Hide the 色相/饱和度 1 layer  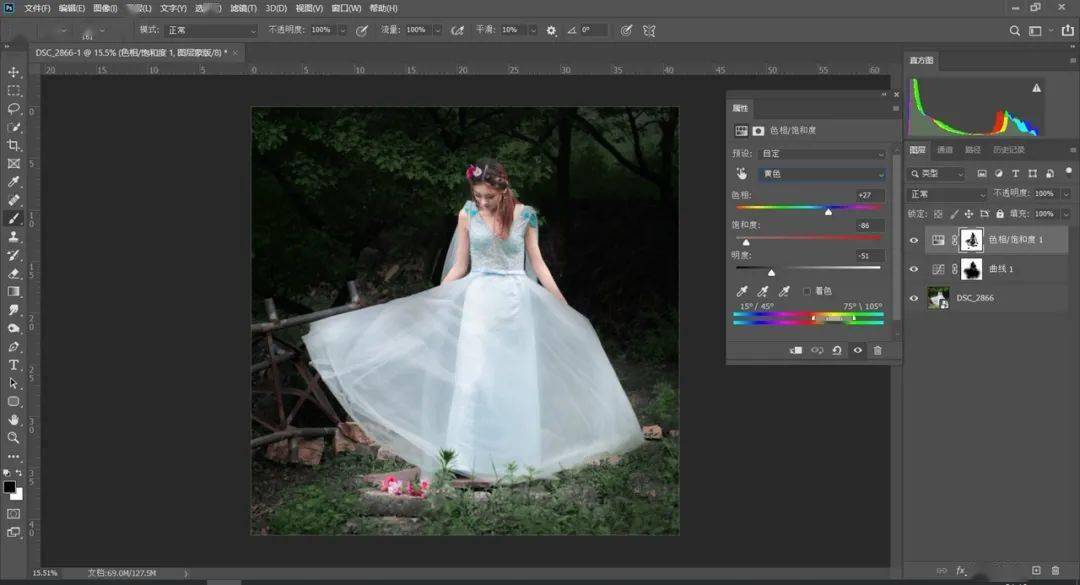[x=913, y=240]
